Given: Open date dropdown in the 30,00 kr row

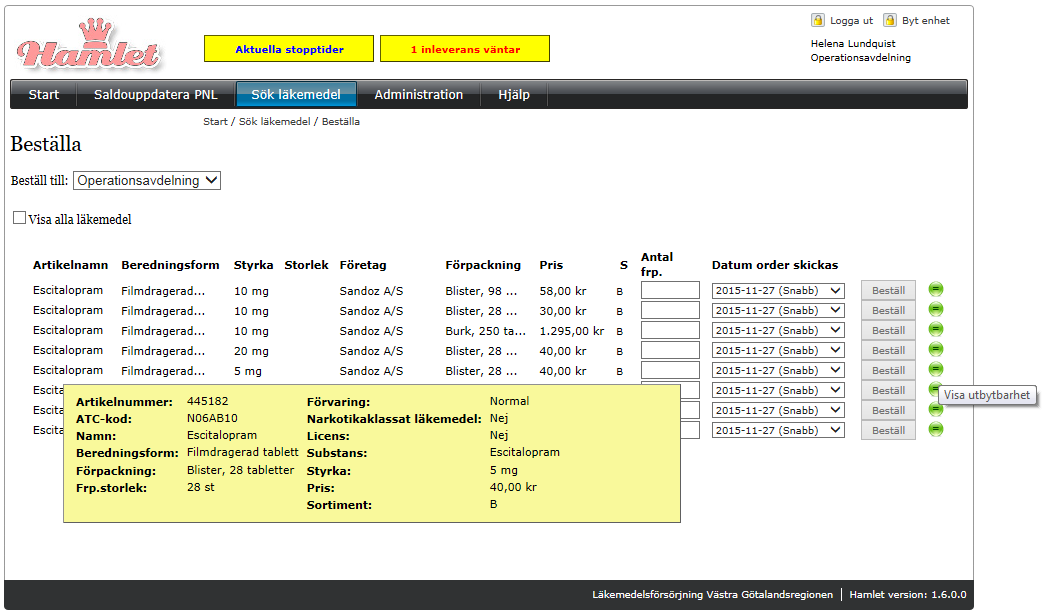Looking at the screenshot, I should [x=778, y=311].
